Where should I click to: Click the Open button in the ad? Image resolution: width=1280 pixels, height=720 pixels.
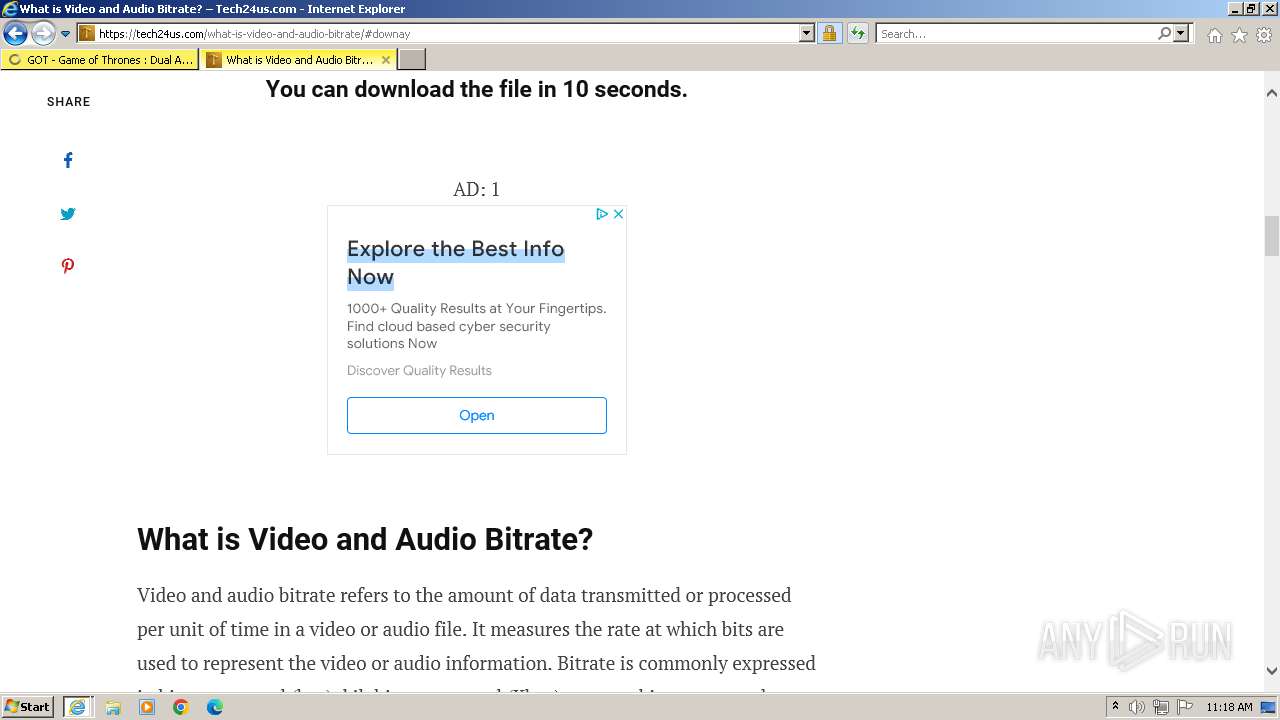tap(477, 415)
